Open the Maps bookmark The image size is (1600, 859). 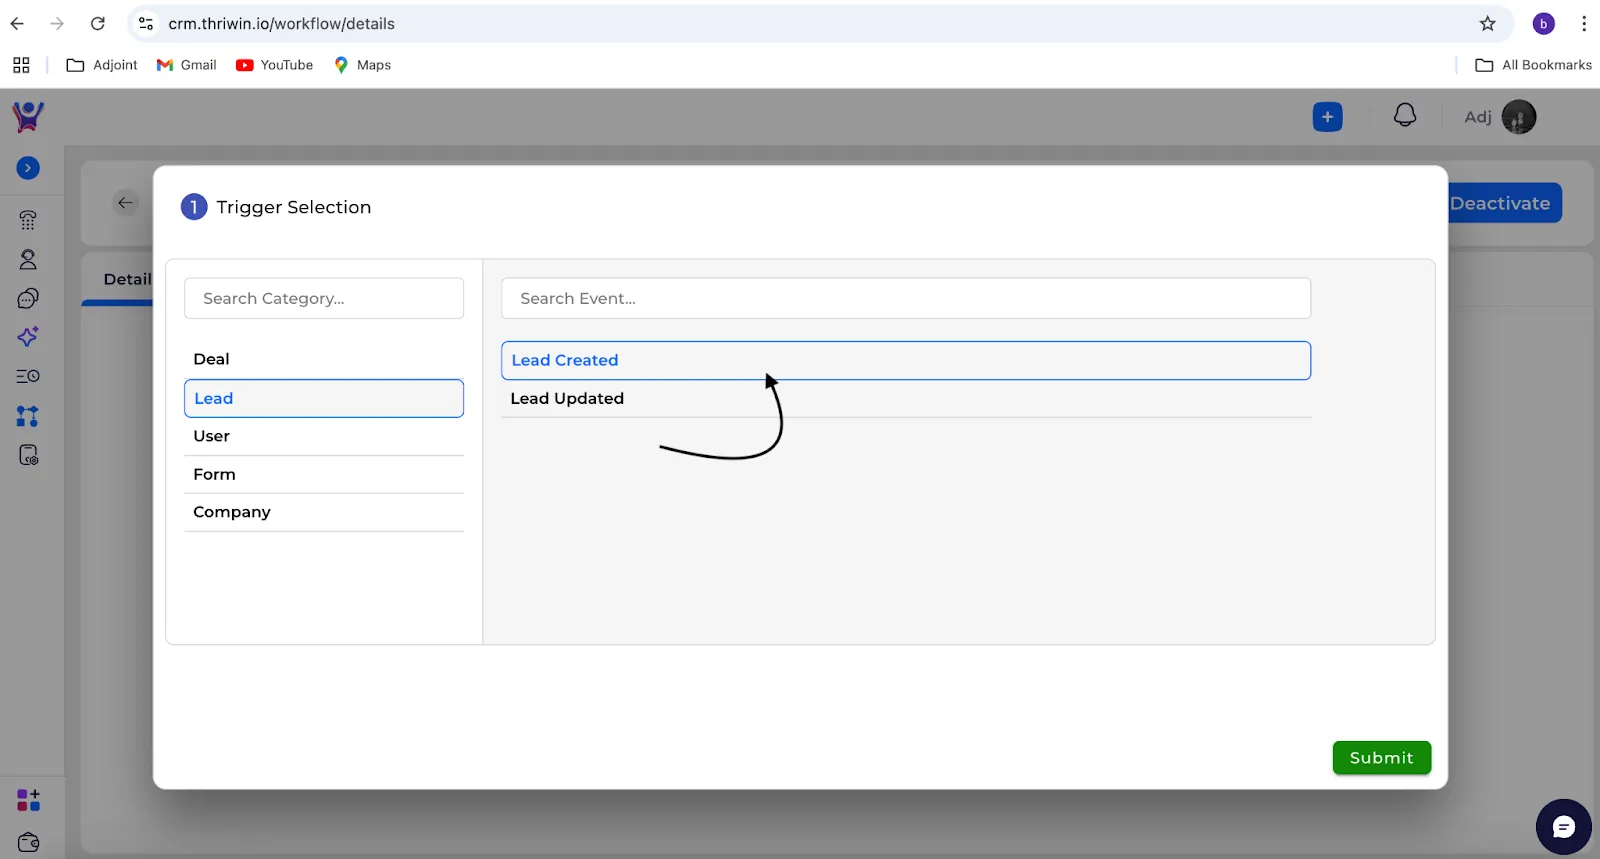tap(362, 65)
